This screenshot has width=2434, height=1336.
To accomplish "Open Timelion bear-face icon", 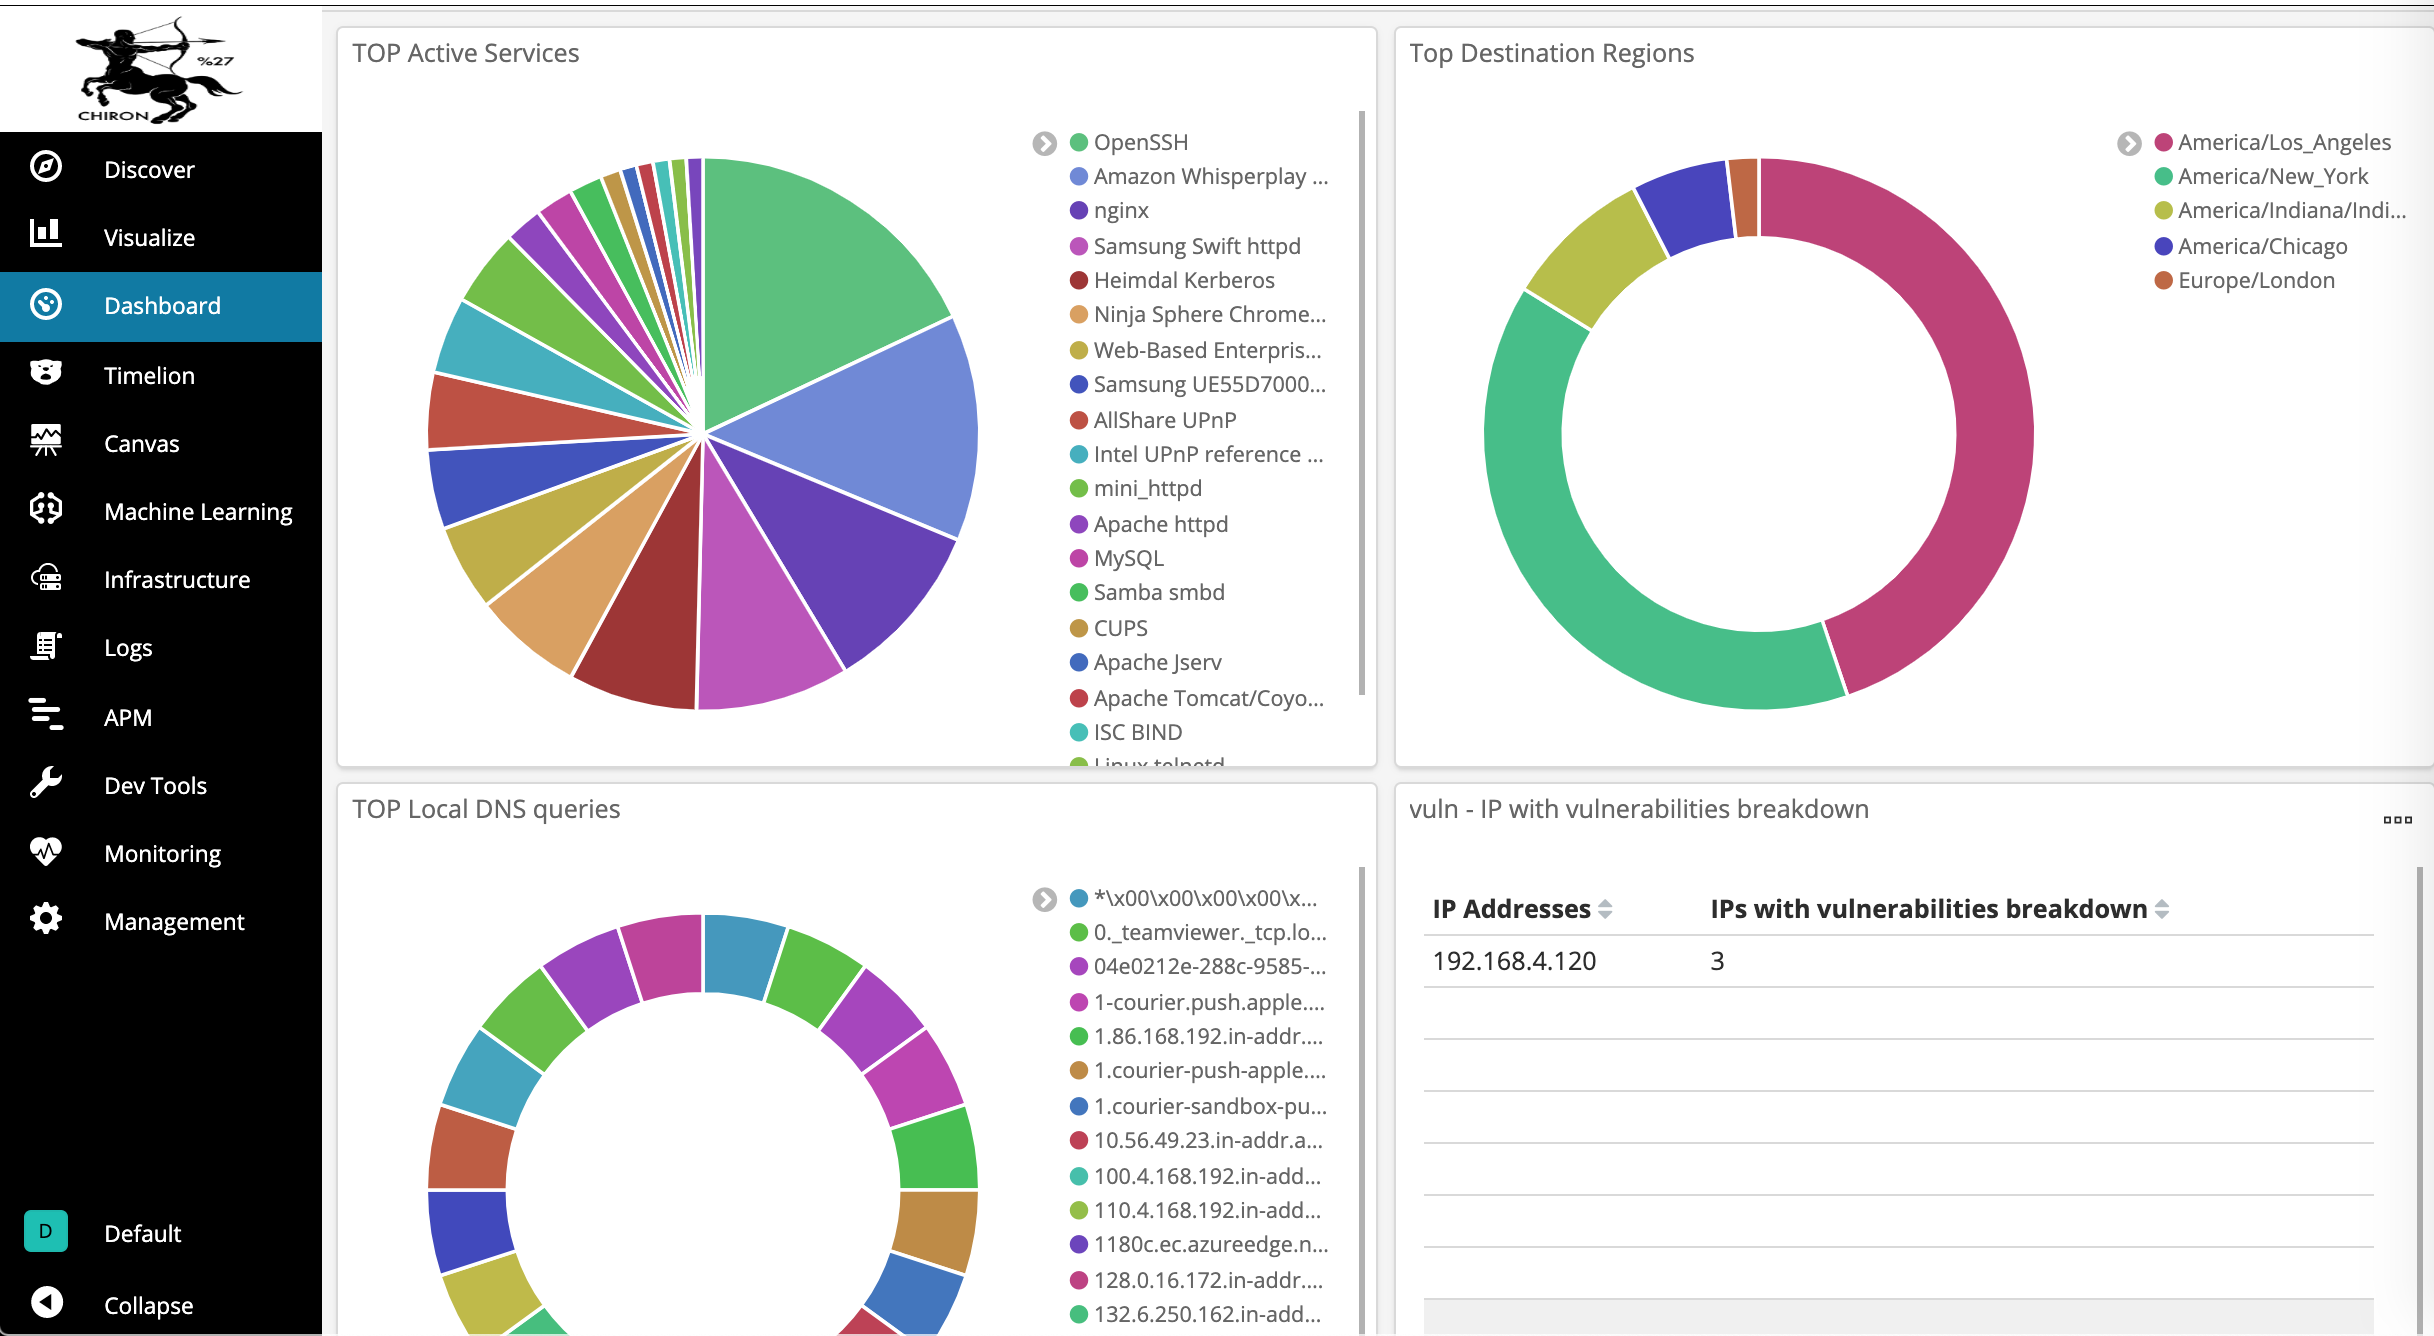I will (46, 373).
